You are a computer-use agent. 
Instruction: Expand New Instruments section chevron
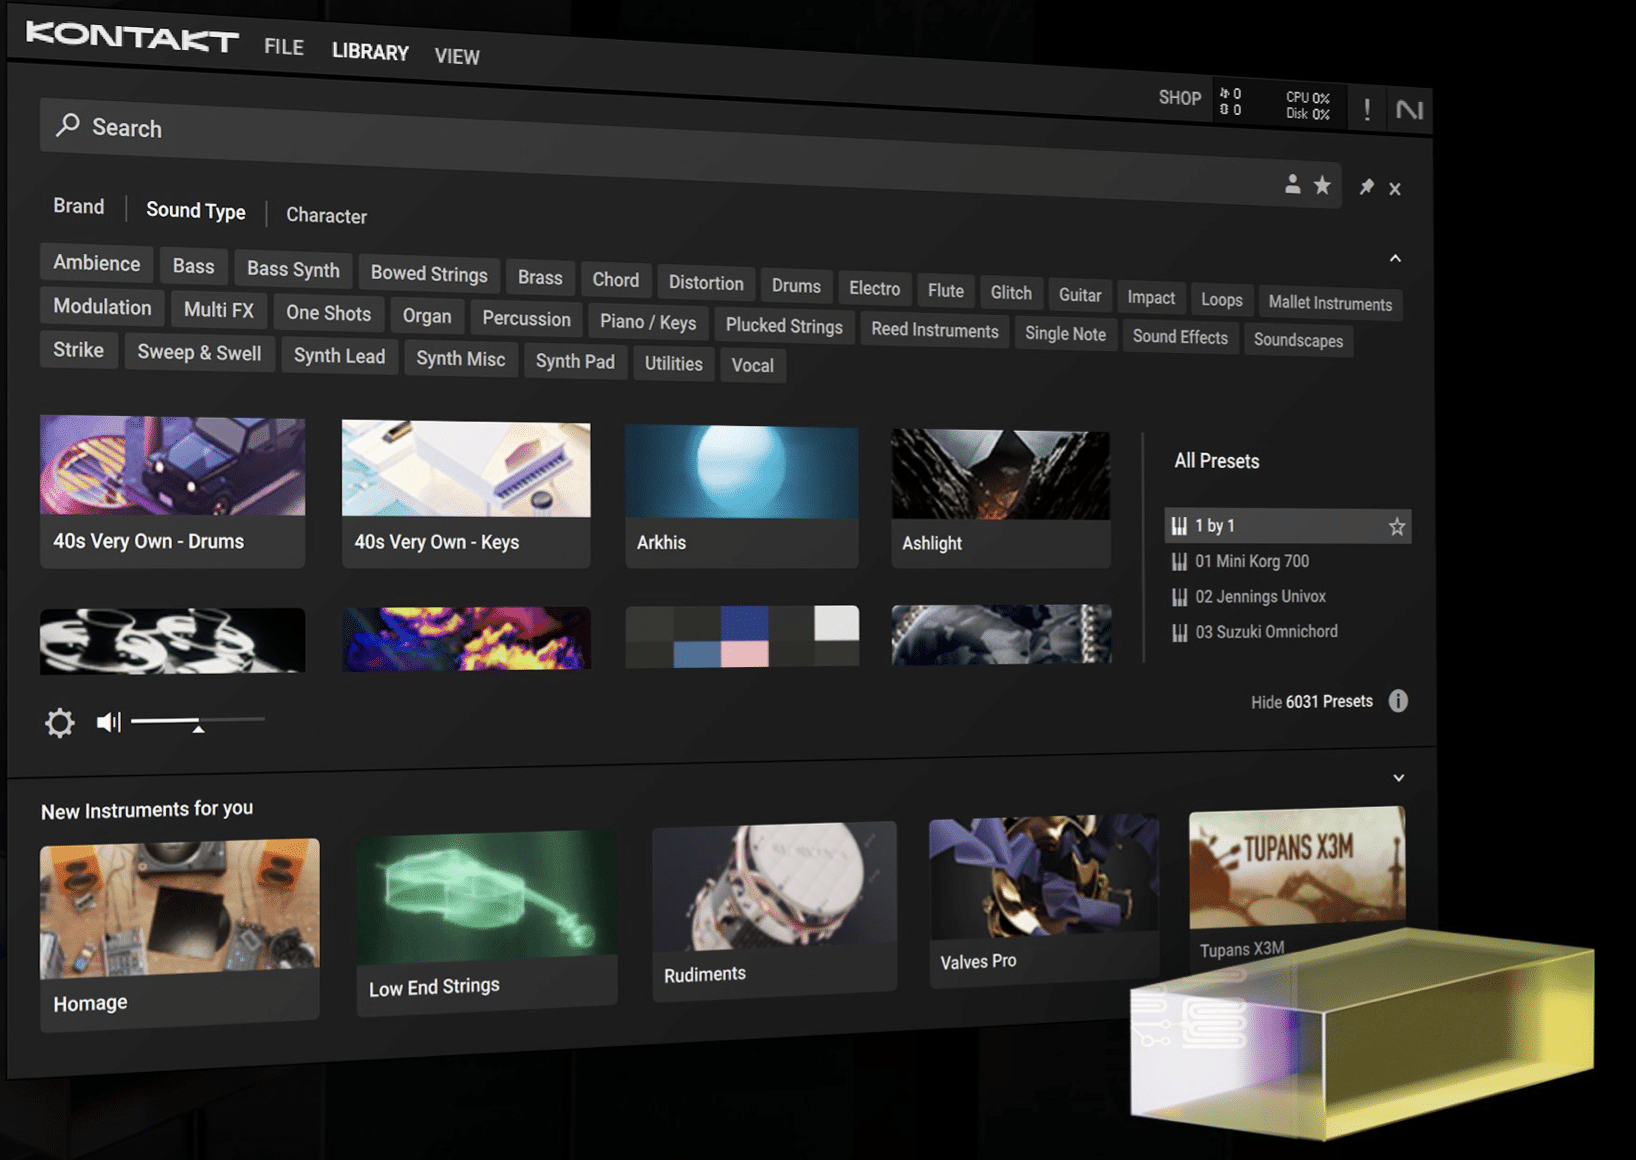point(1399,777)
